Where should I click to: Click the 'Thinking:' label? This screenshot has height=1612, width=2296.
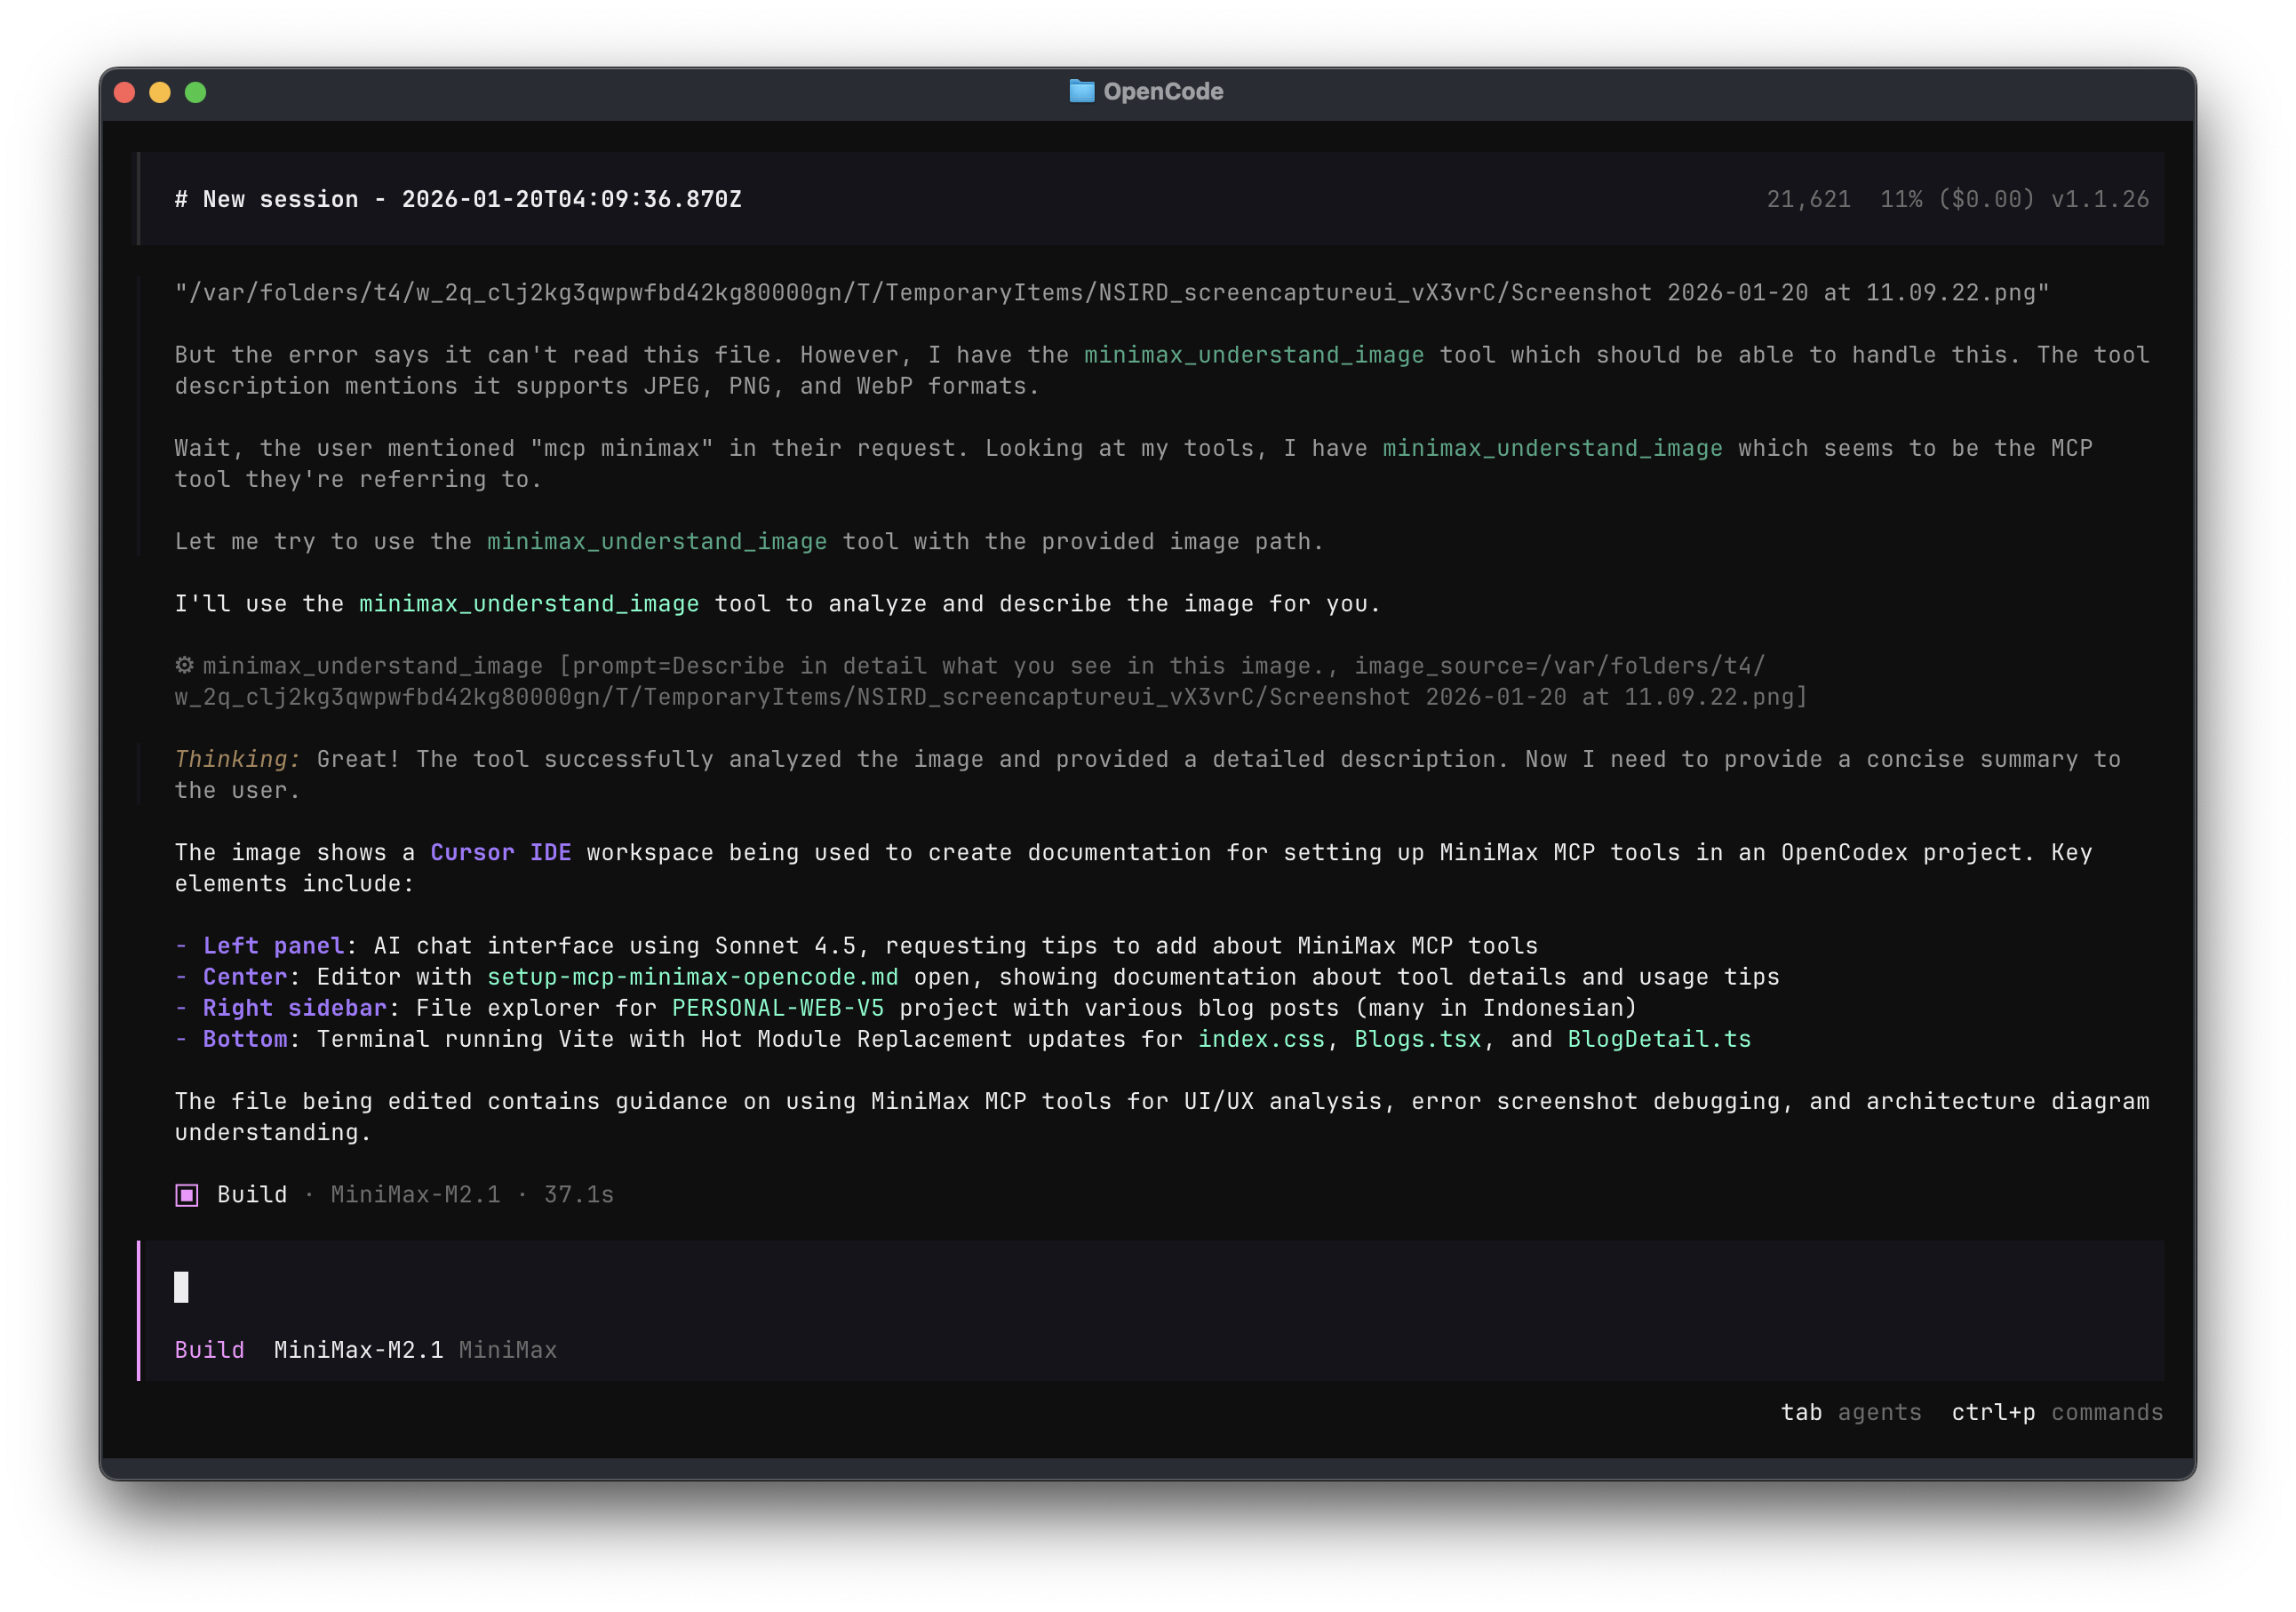[237, 759]
